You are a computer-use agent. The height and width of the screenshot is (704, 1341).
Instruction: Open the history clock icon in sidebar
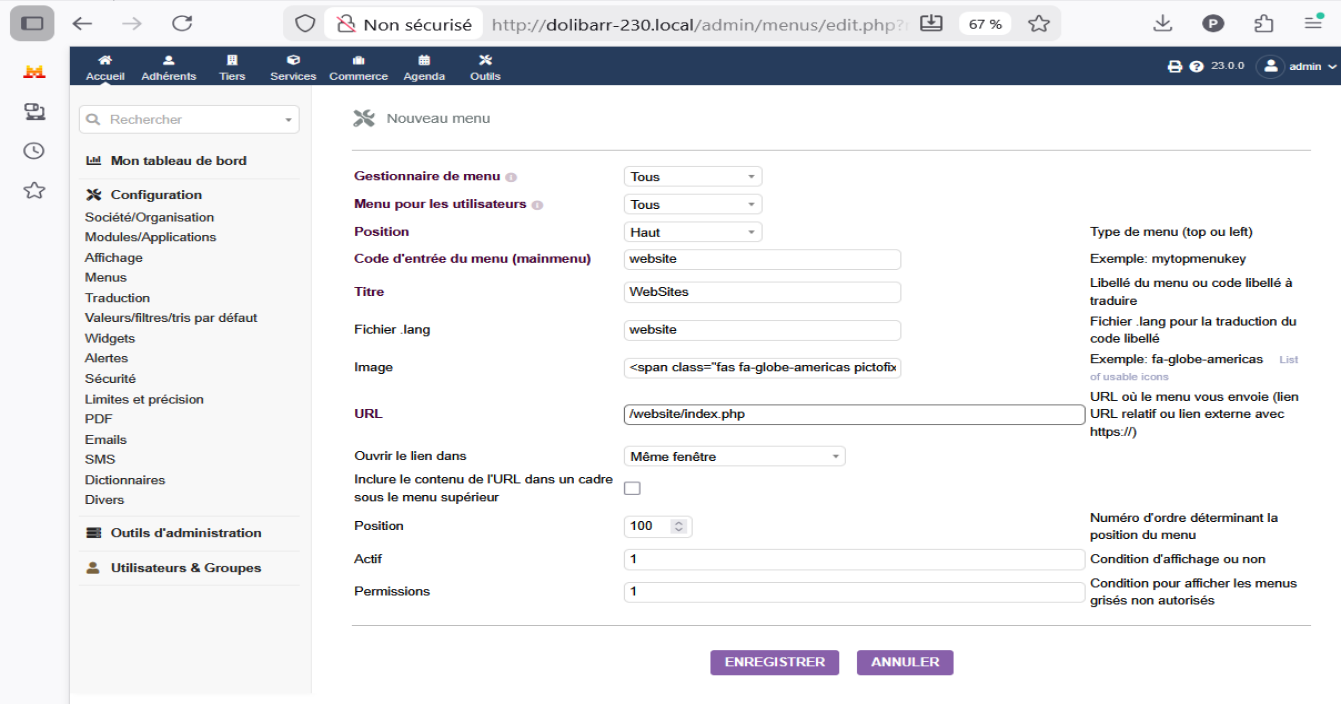coord(34,150)
